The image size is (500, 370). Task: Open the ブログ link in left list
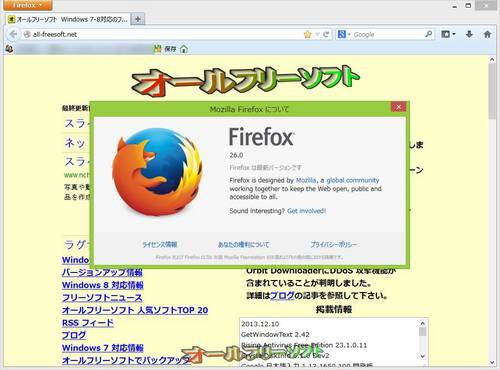click(74, 335)
